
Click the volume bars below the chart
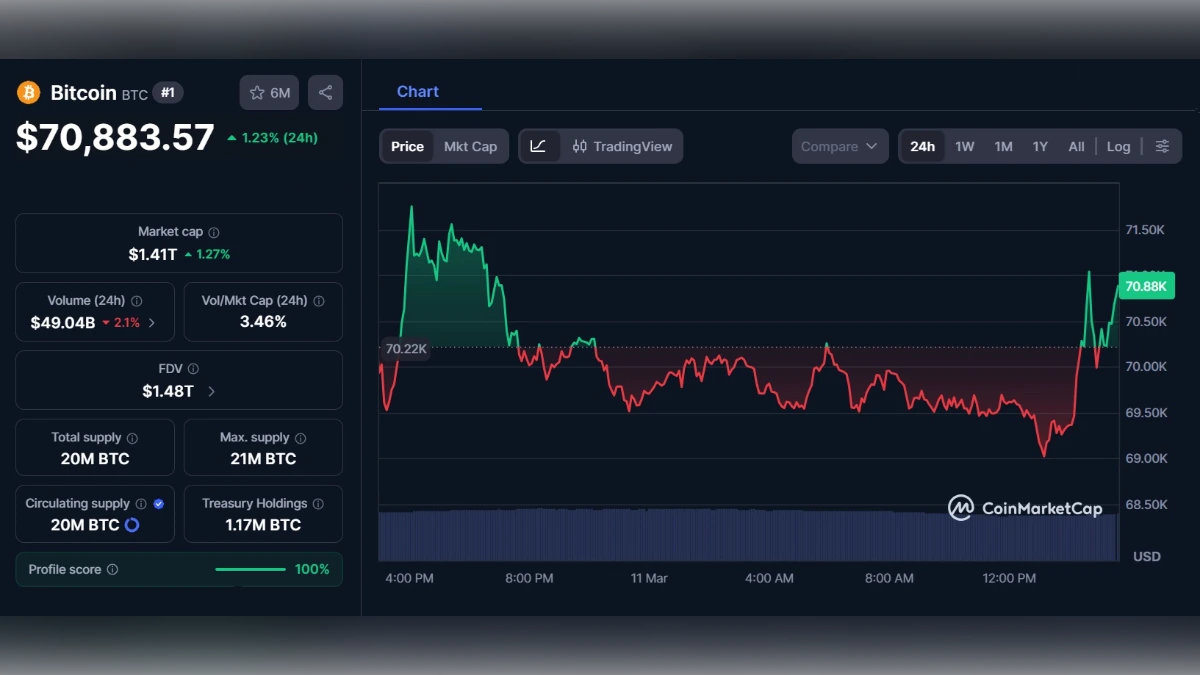click(x=700, y=537)
